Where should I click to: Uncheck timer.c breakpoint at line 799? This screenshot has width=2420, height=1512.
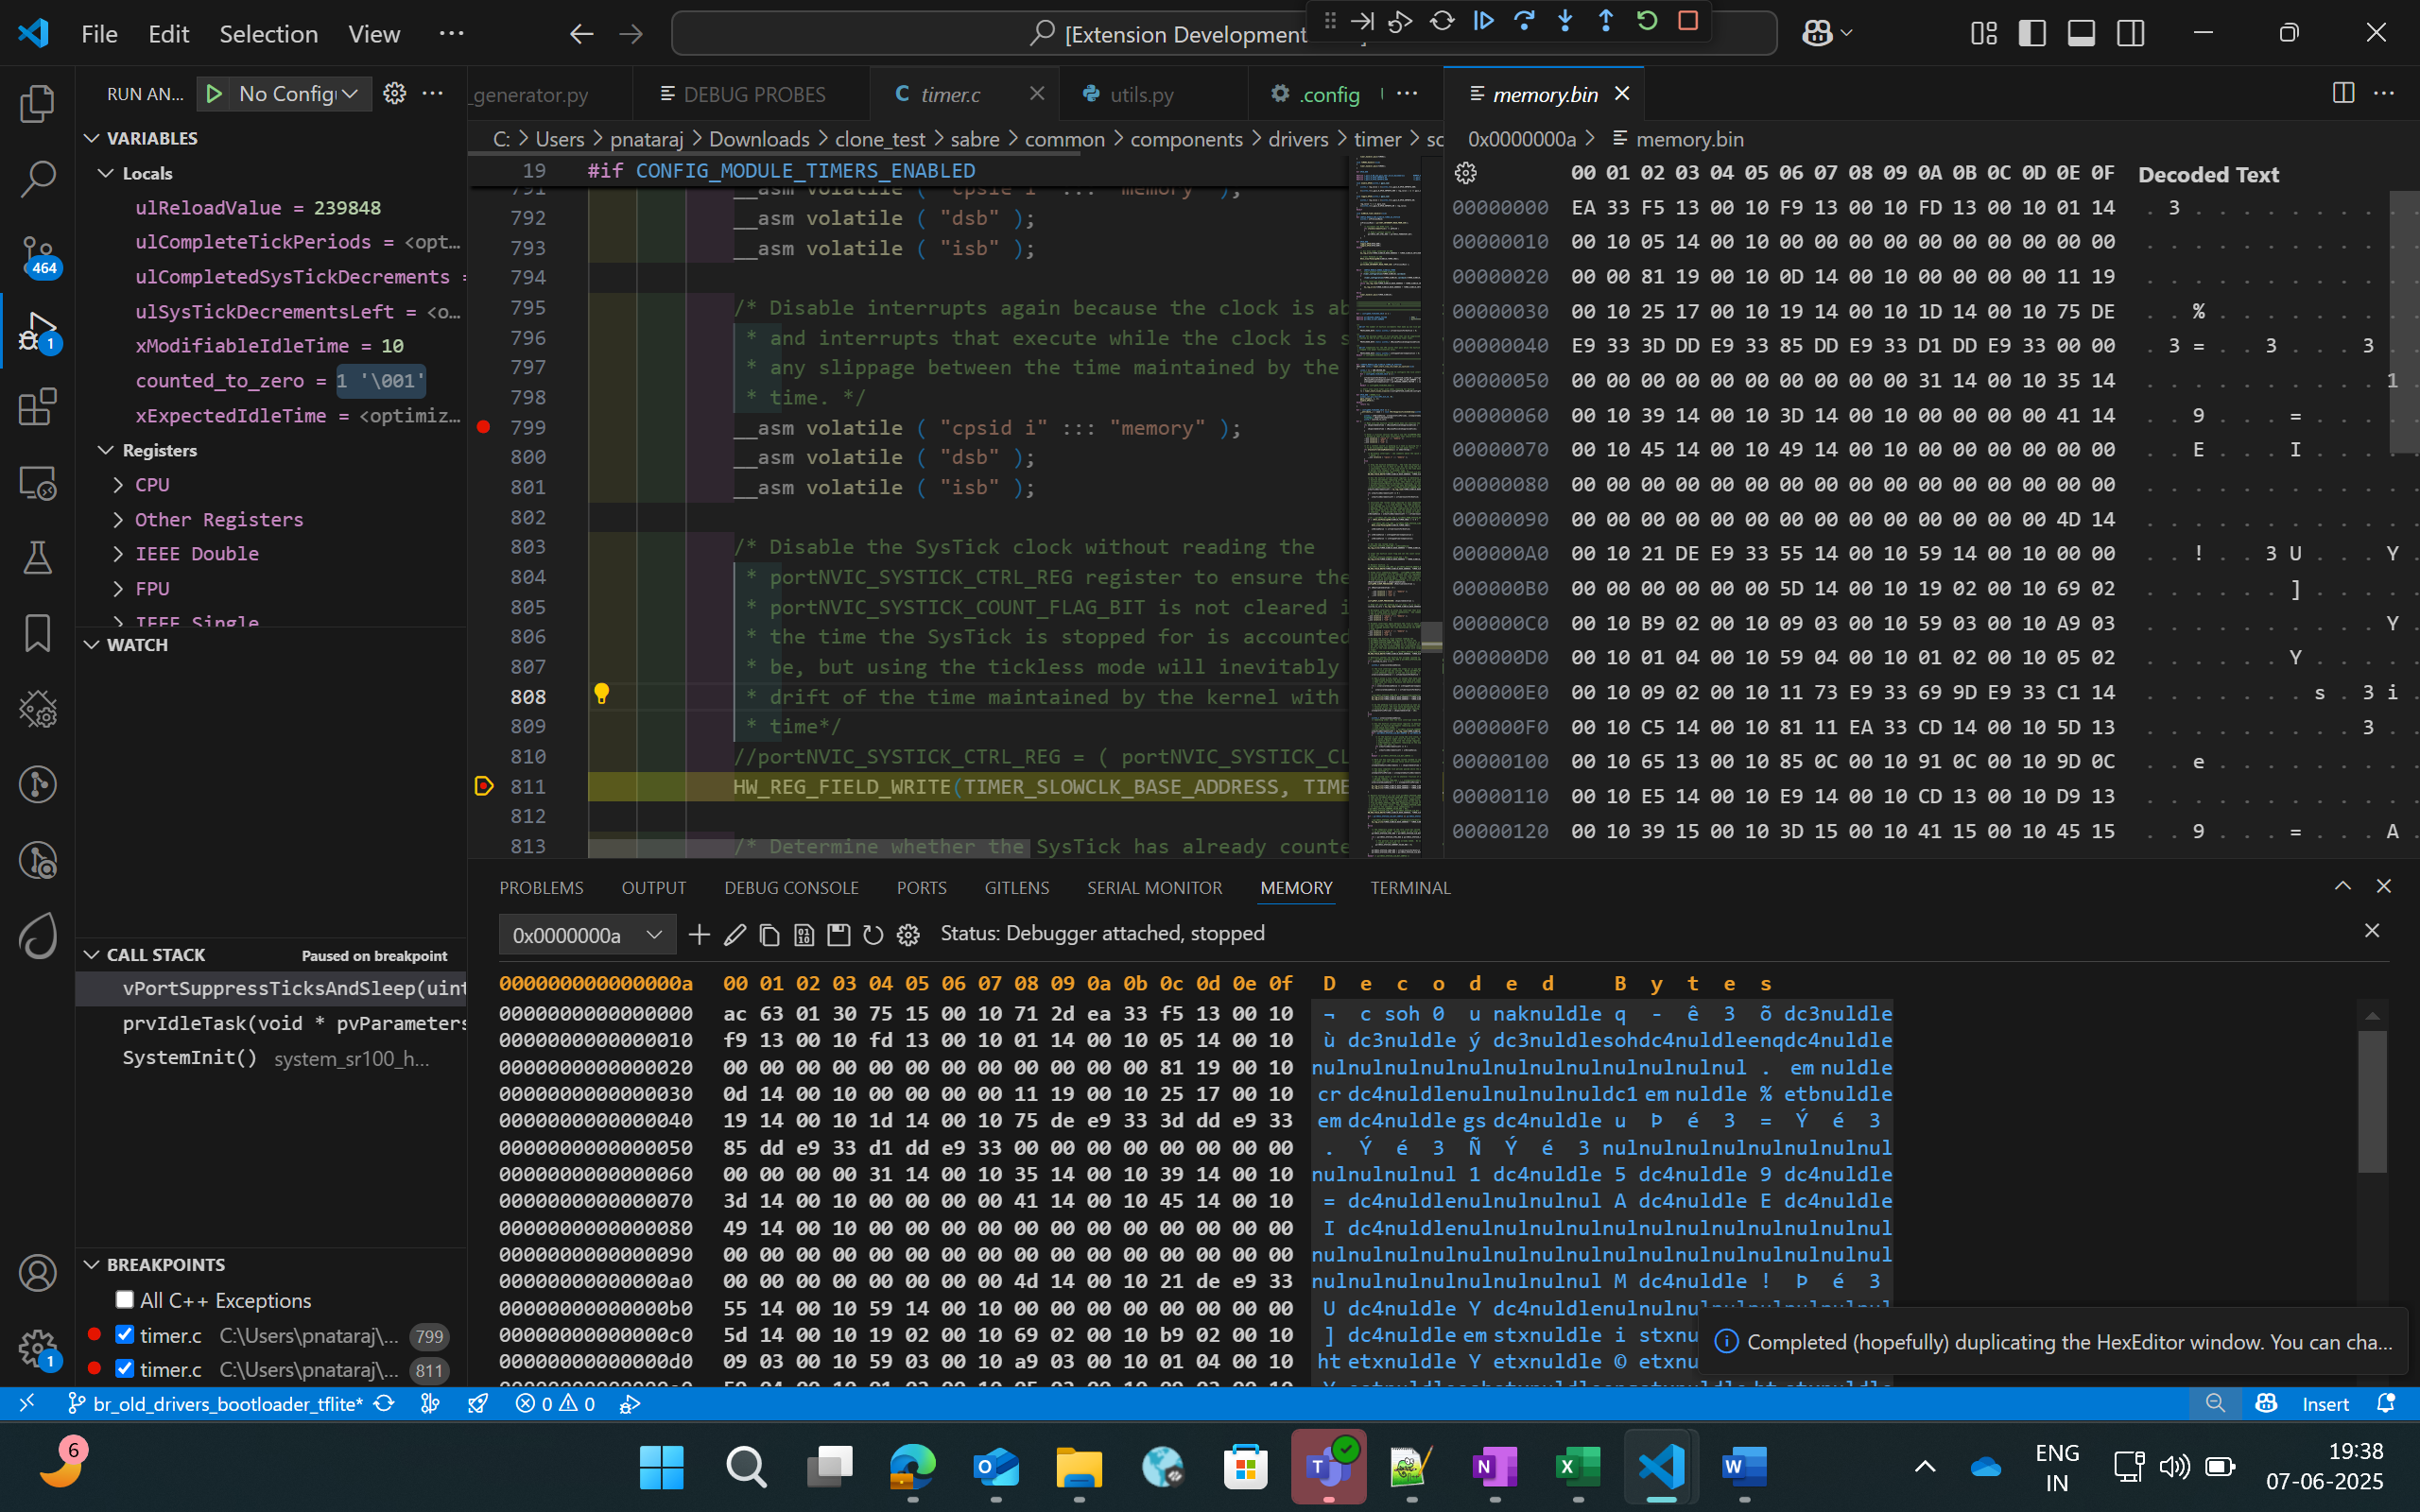(x=125, y=1334)
